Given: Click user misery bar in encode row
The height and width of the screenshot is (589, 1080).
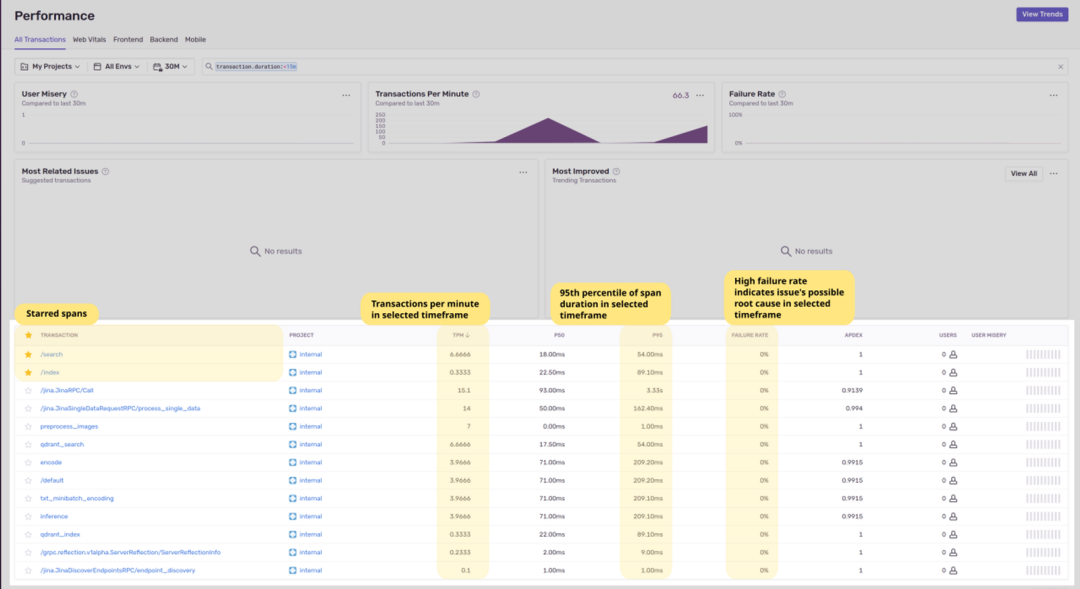Looking at the screenshot, I should (1043, 462).
